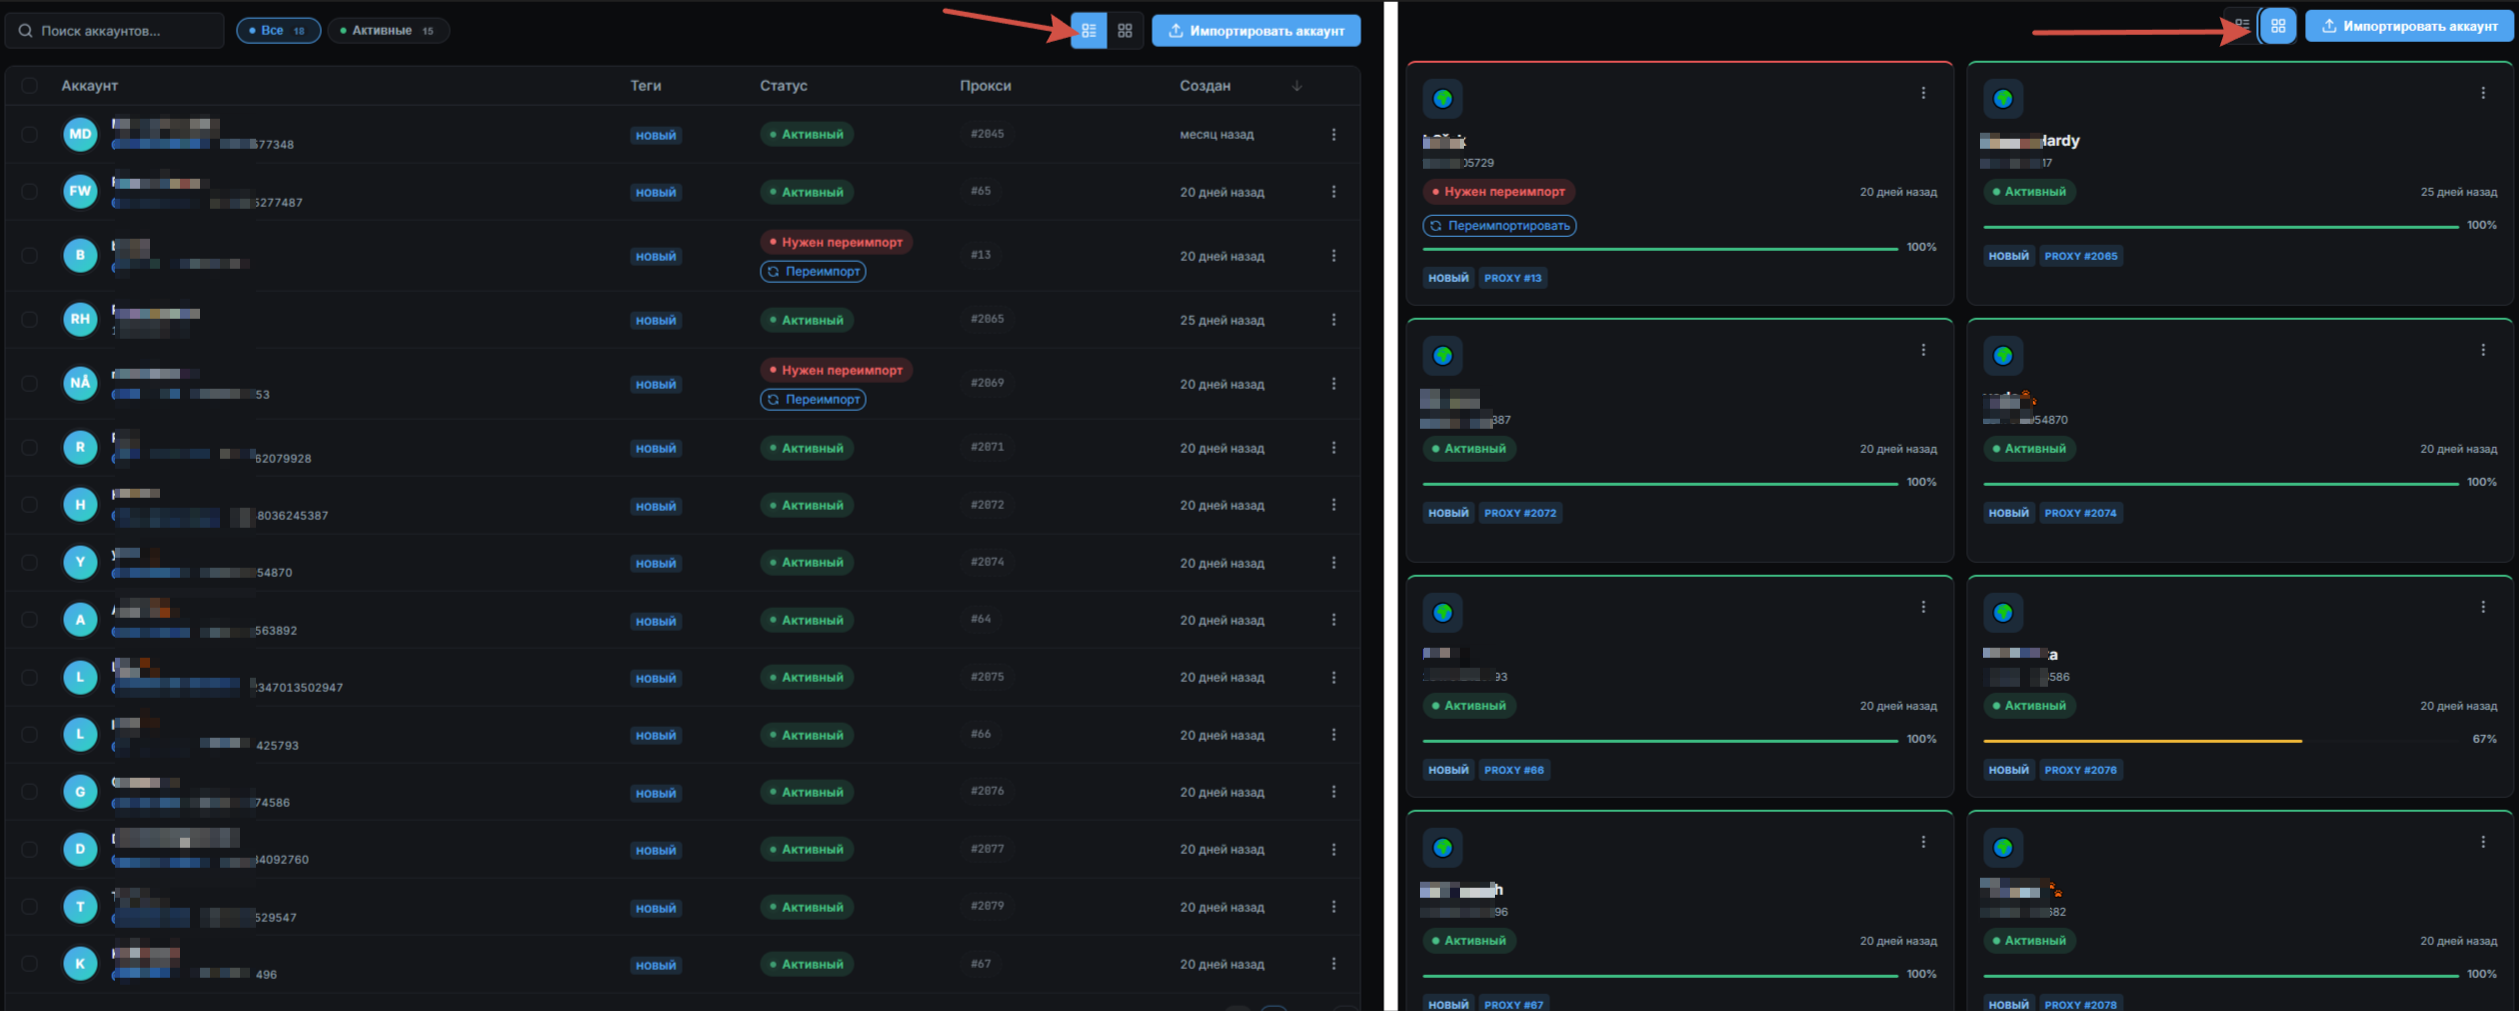Click the avatar K in row #67

pos(80,964)
